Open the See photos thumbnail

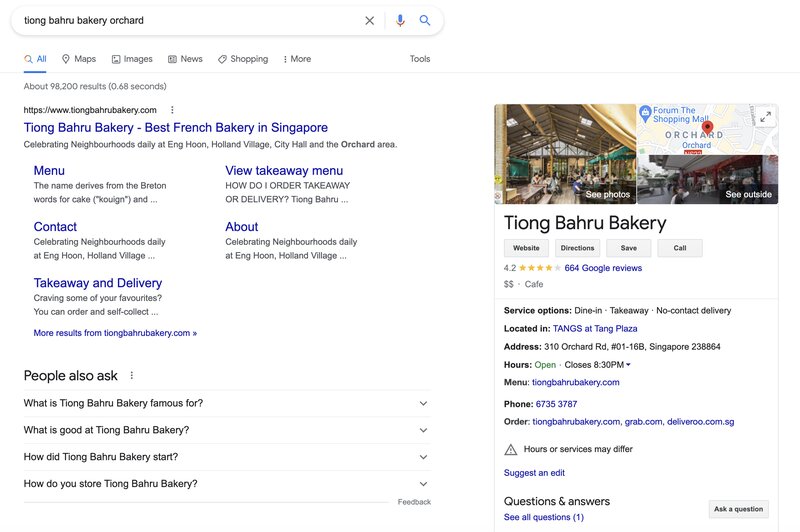(565, 154)
